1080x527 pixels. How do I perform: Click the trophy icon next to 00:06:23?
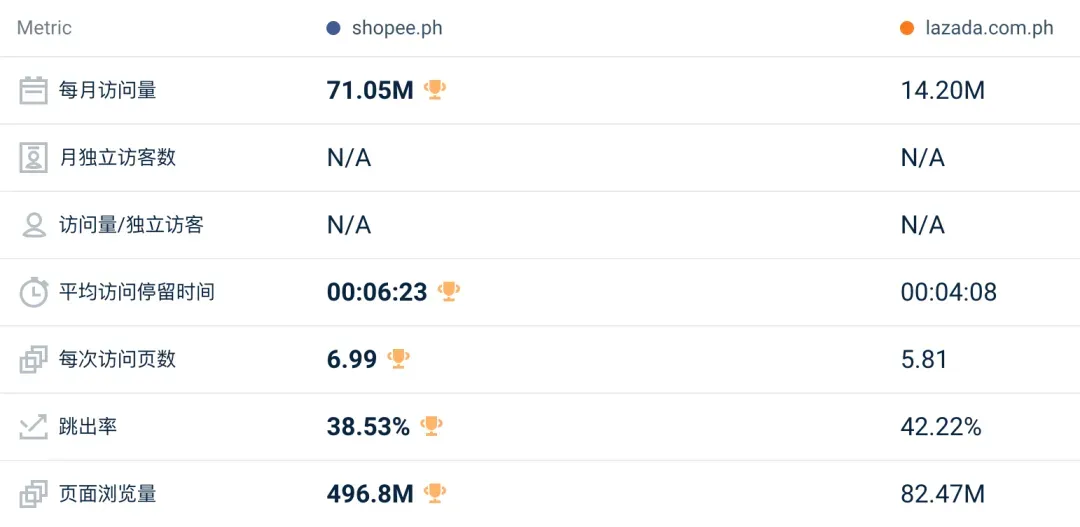[x=448, y=291]
